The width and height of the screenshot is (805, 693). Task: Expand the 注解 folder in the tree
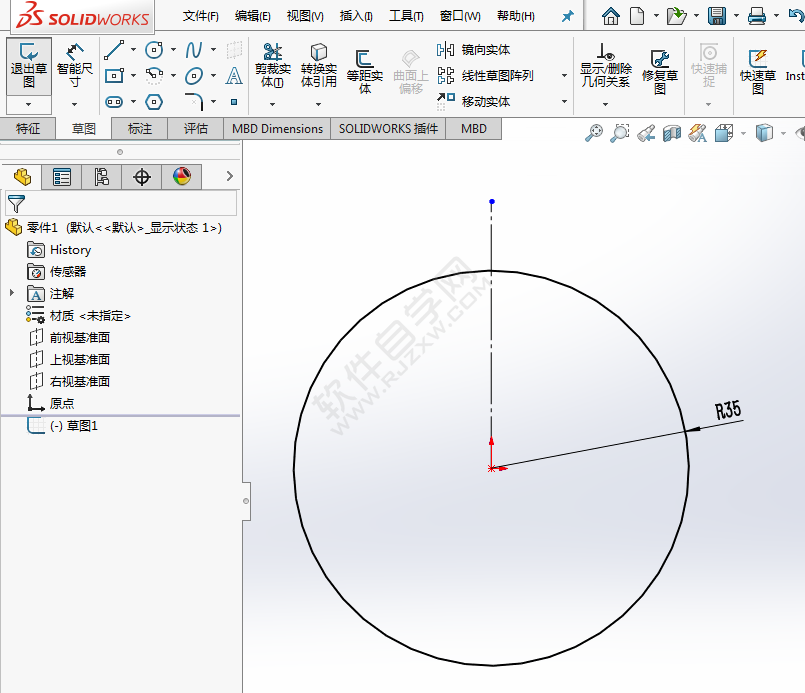coord(10,293)
